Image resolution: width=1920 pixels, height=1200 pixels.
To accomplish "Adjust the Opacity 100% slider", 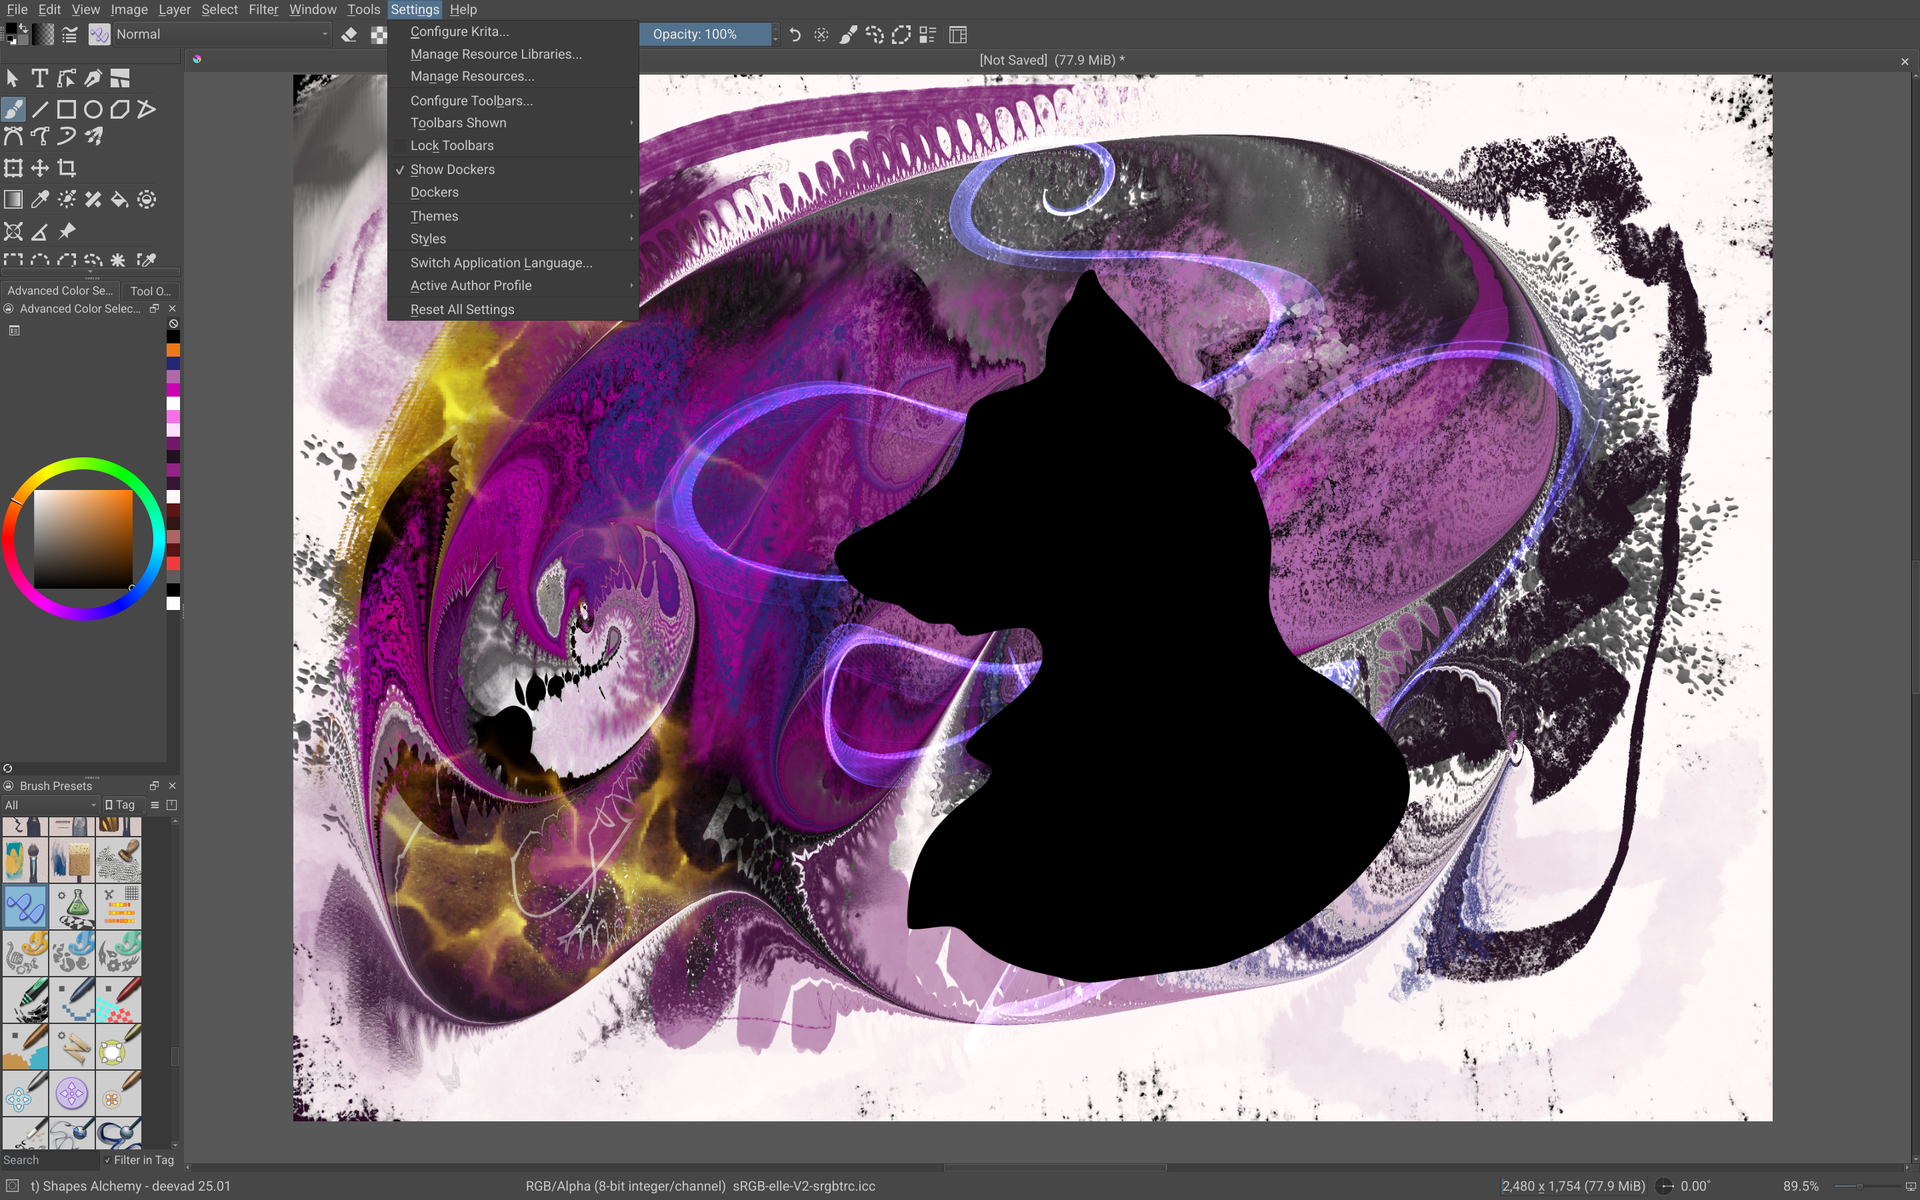I will pyautogui.click(x=706, y=34).
